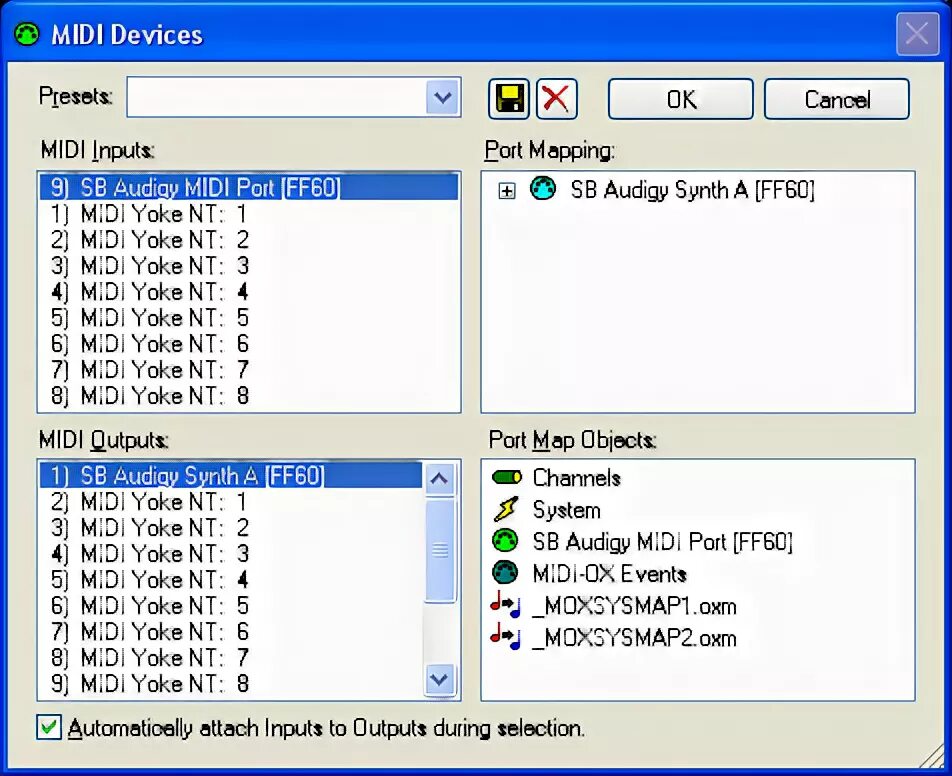The image size is (952, 776).
Task: Select input 4) MIDI Yoke NT: 4
Action: tap(248, 292)
